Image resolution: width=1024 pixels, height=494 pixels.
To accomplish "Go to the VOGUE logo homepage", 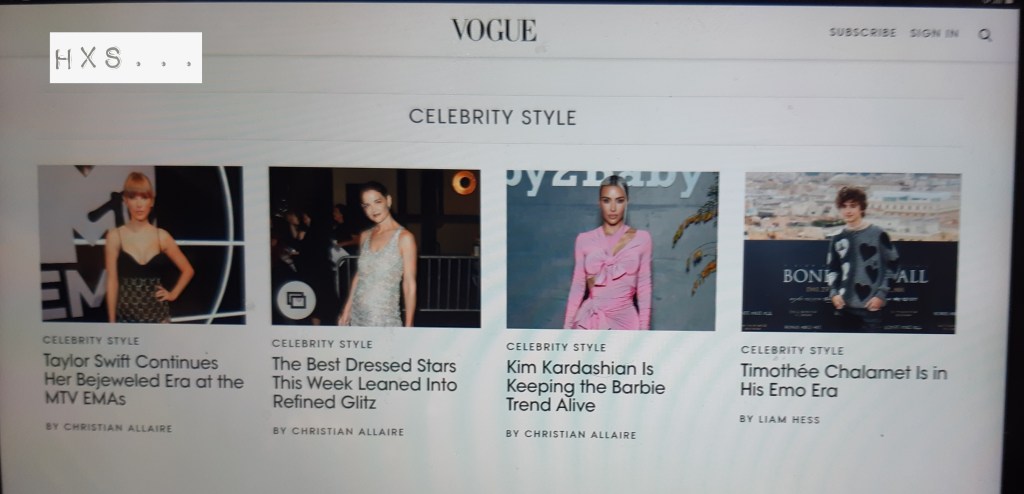I will point(494,30).
